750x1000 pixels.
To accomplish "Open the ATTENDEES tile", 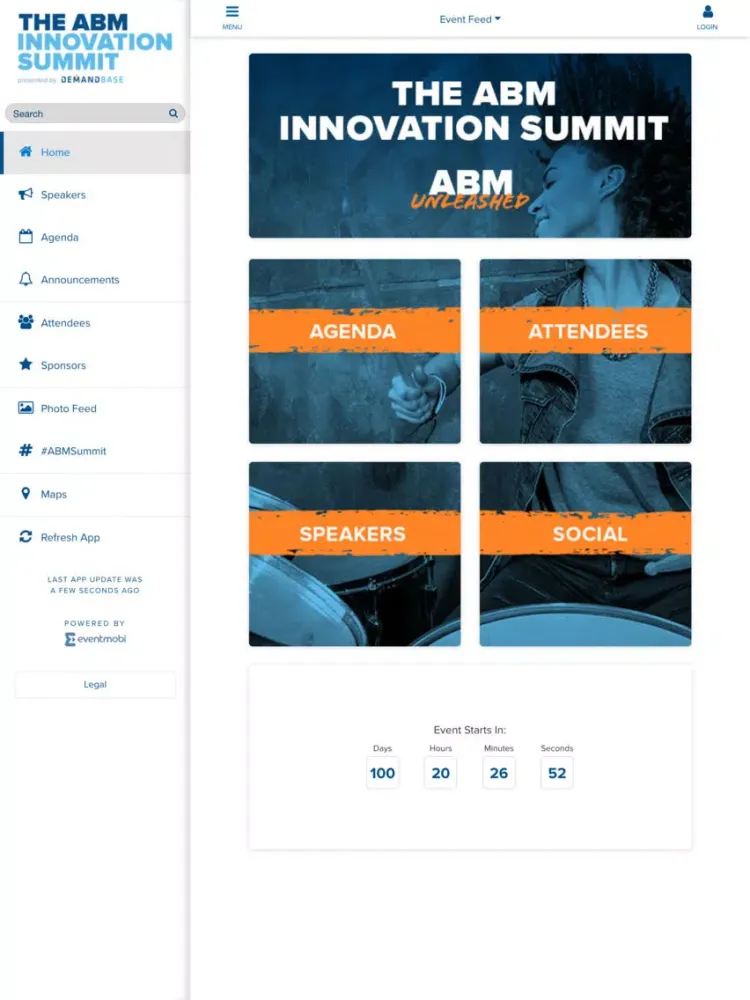I will pyautogui.click(x=585, y=351).
